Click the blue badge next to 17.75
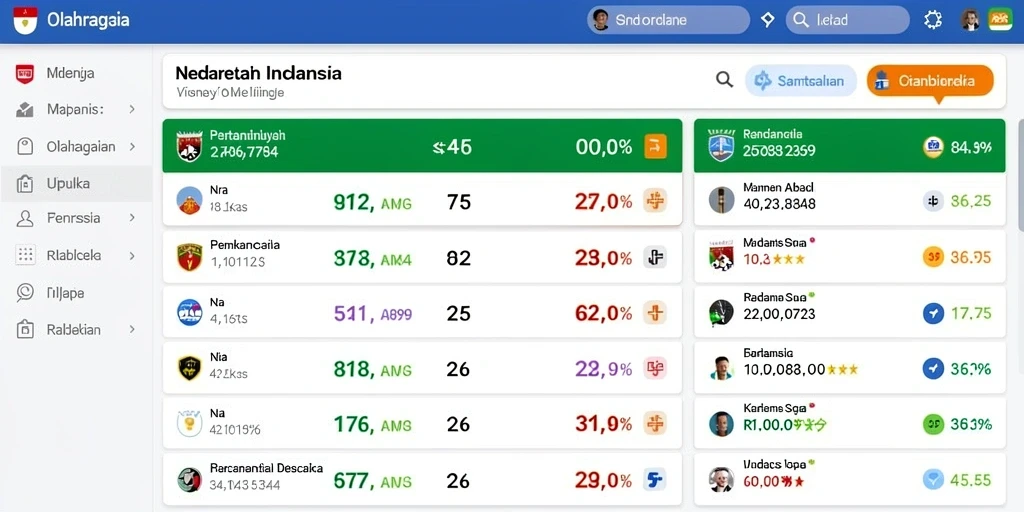The width and height of the screenshot is (1024, 512). pyautogui.click(x=933, y=313)
